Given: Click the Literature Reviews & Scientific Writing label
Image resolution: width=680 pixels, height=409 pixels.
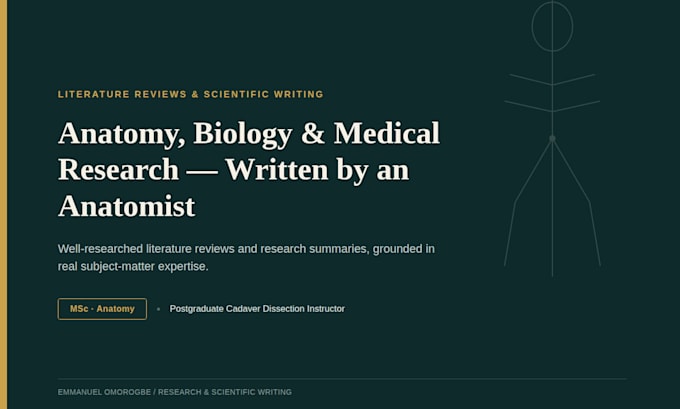Looking at the screenshot, I should 191,94.
